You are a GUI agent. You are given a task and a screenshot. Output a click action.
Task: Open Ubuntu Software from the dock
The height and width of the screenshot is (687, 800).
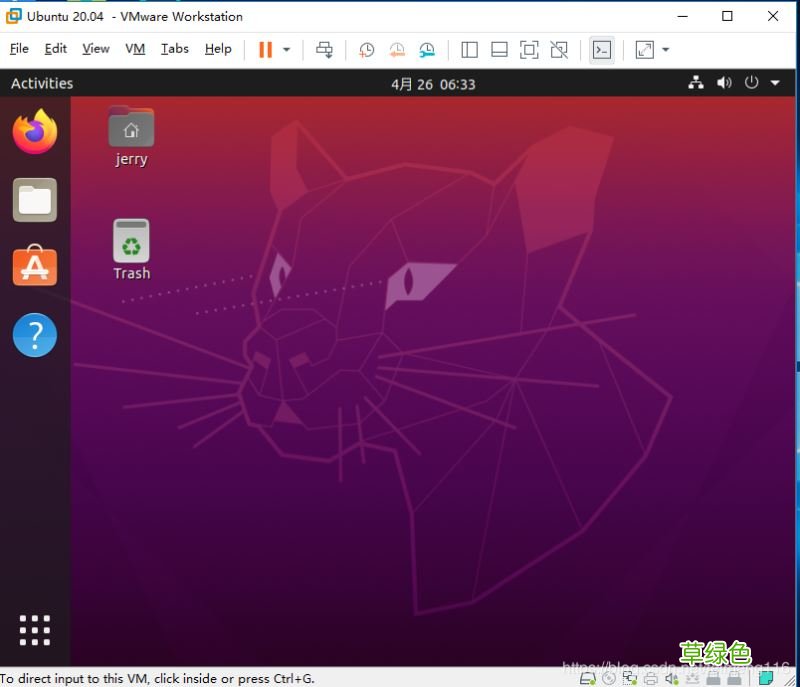point(35,265)
